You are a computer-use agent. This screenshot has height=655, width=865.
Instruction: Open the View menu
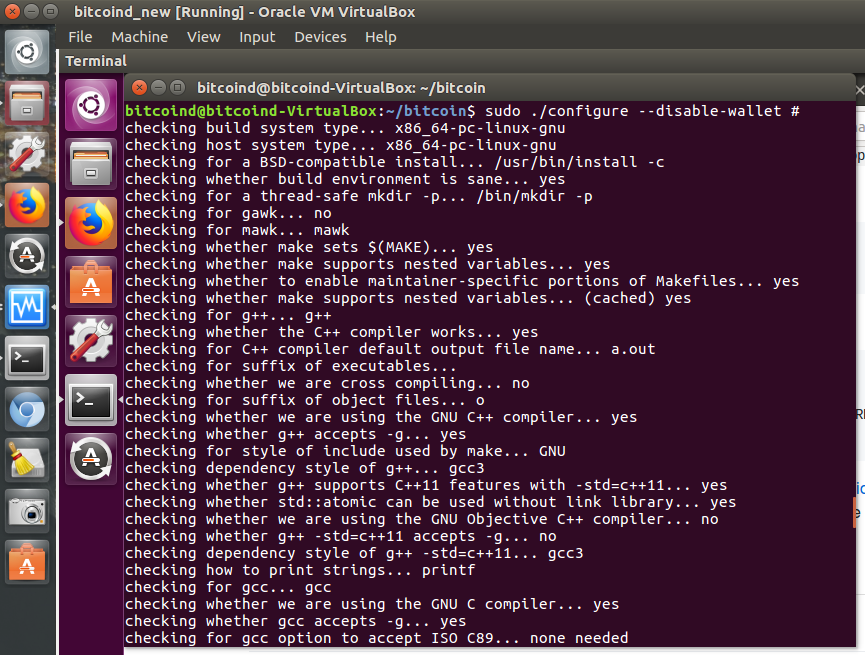[x=204, y=37]
